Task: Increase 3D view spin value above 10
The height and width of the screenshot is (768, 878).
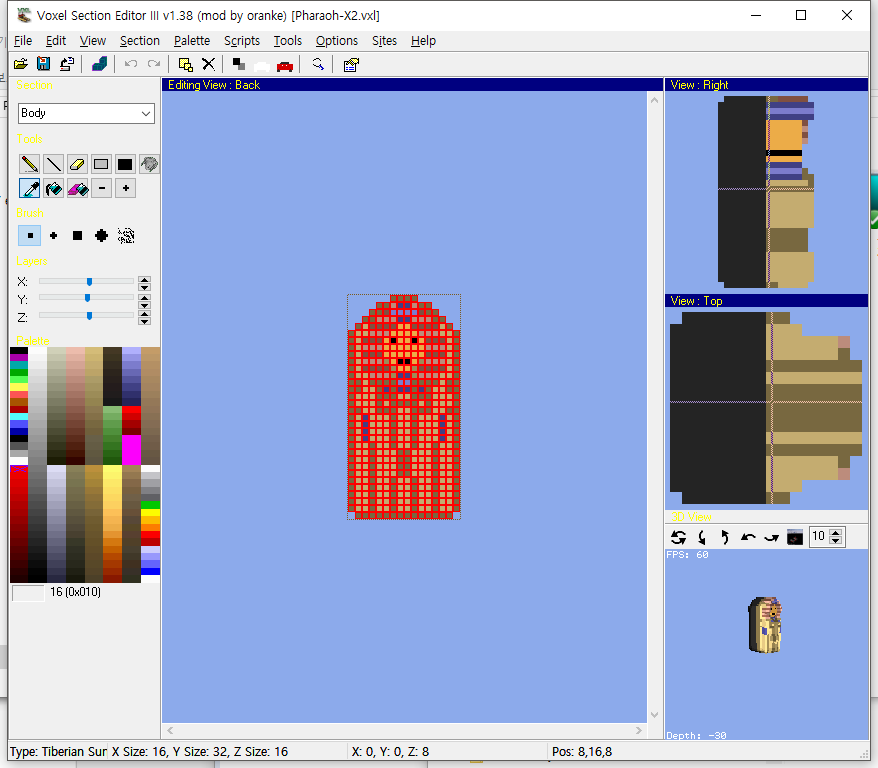Action: click(835, 533)
